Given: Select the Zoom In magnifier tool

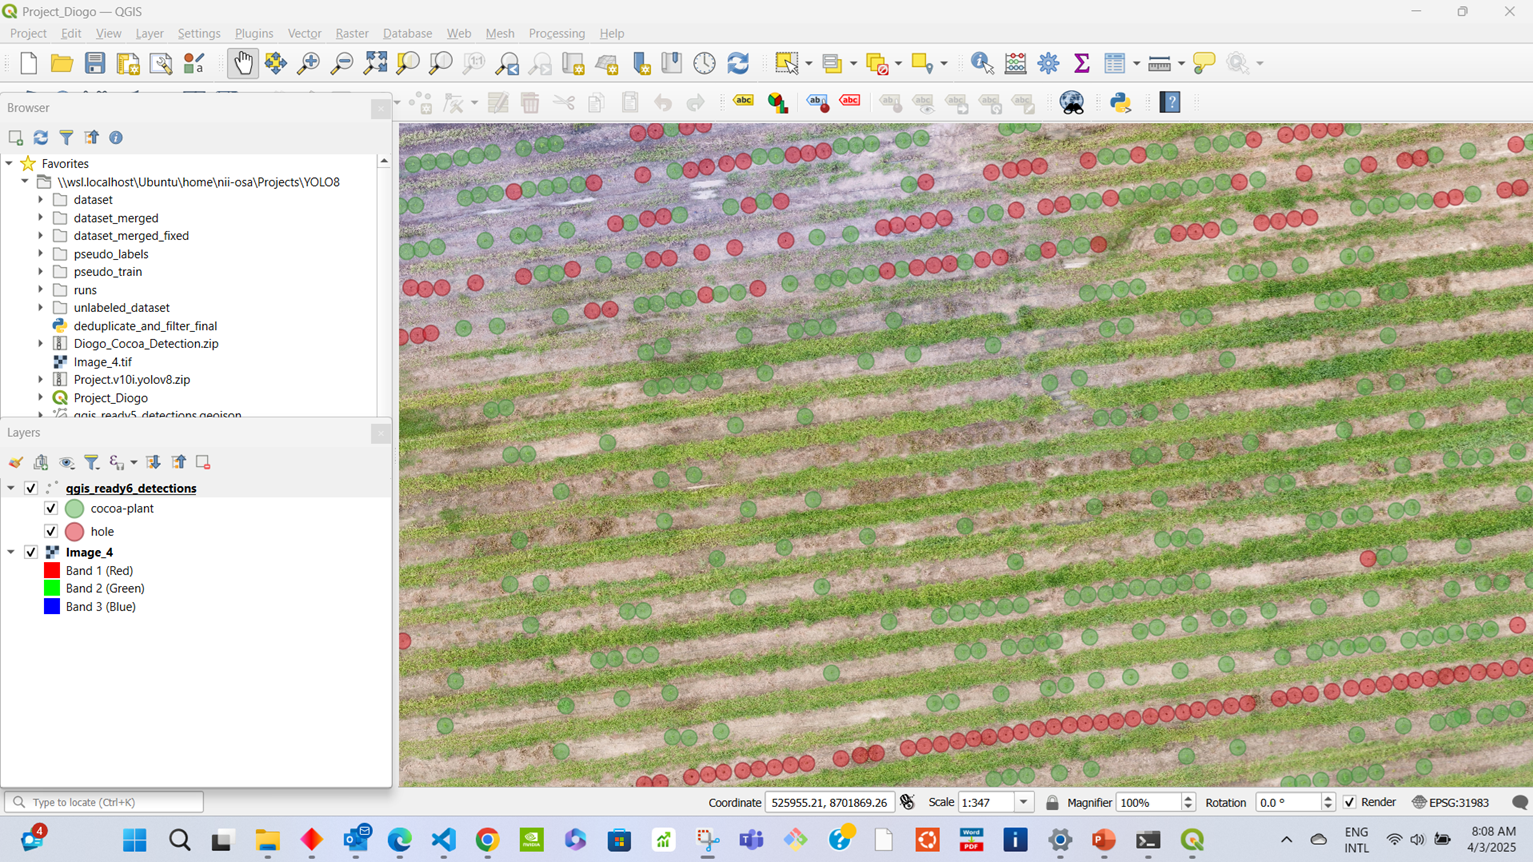Looking at the screenshot, I should click(x=309, y=63).
